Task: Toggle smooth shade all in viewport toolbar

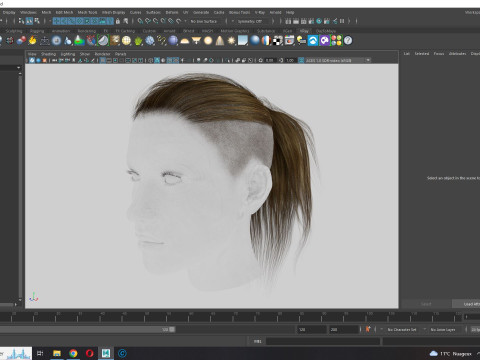Action: [157, 60]
